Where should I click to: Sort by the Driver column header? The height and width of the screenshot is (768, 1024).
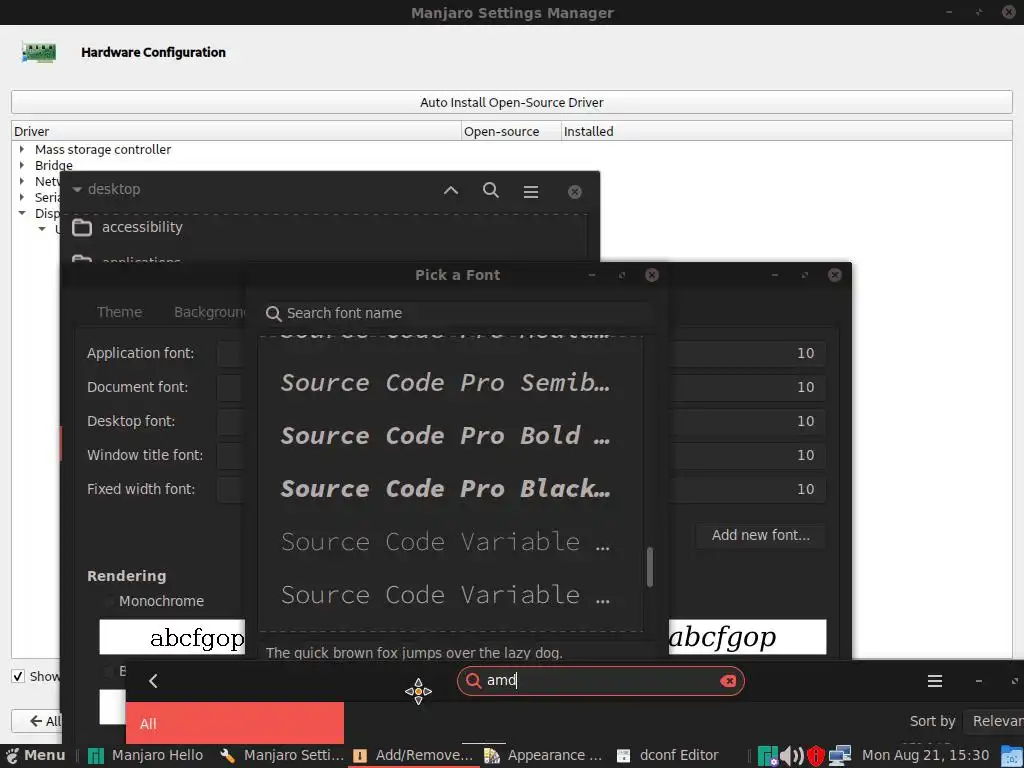coord(236,131)
